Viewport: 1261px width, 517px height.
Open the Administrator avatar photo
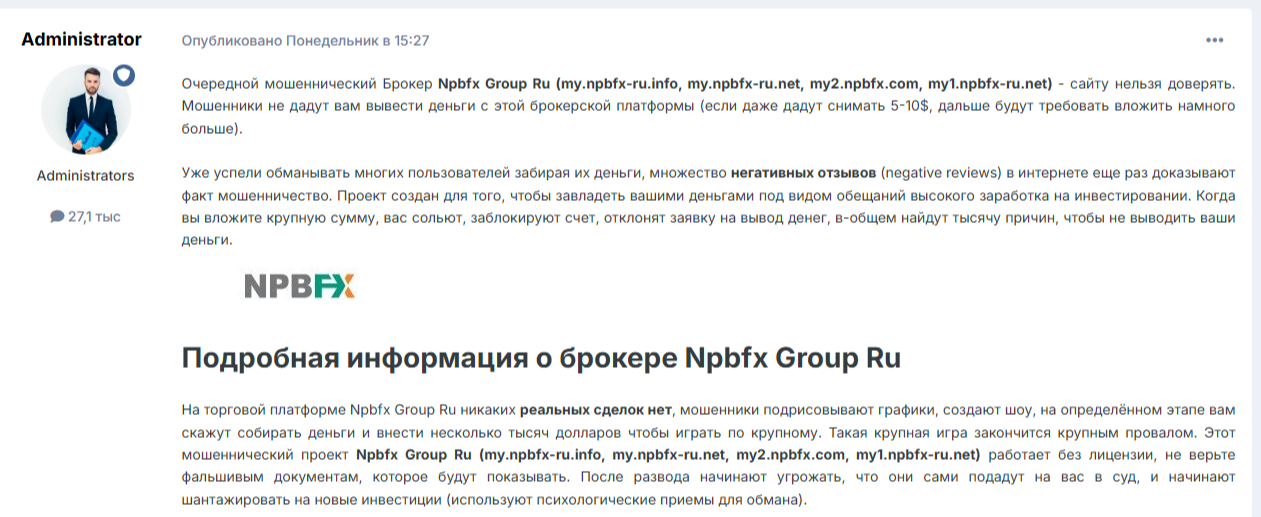(x=86, y=110)
